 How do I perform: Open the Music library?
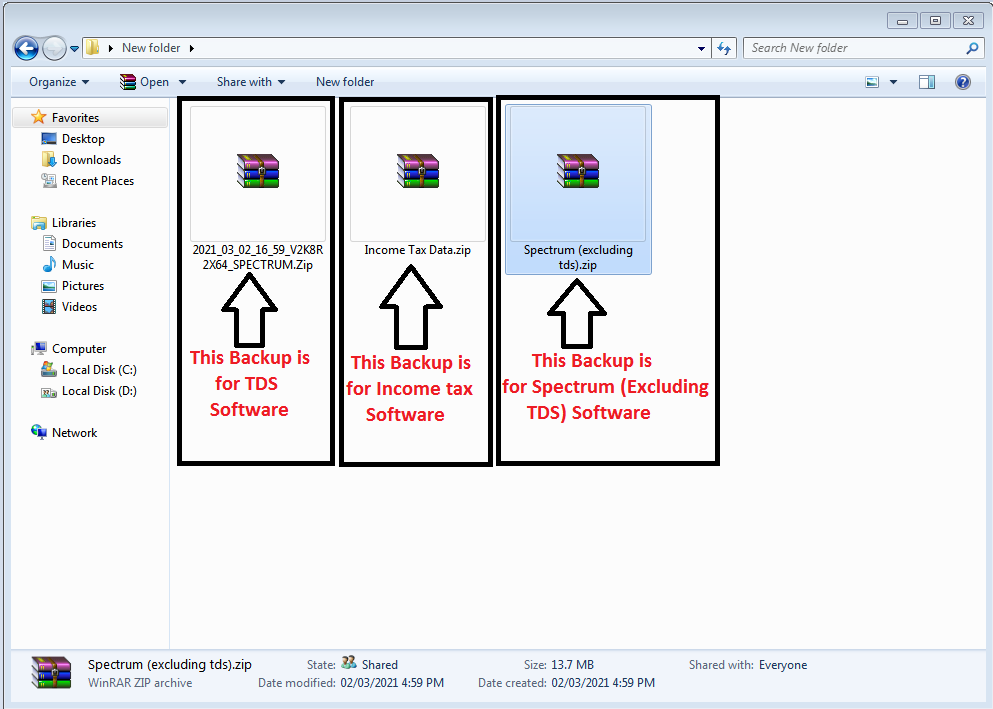click(77, 265)
